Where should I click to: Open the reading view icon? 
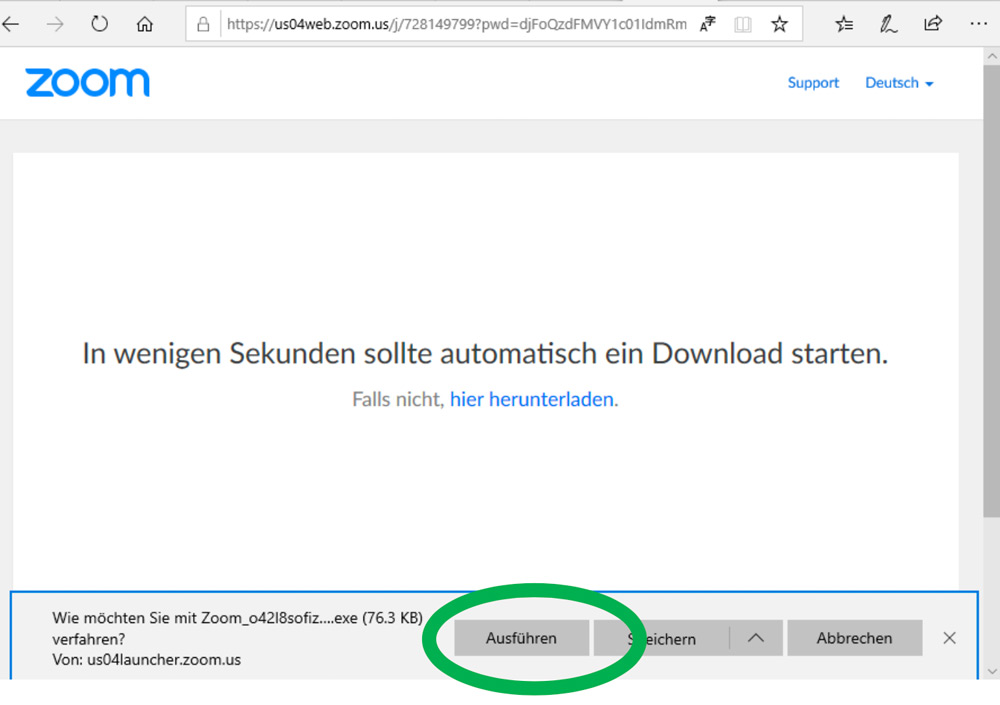[742, 24]
